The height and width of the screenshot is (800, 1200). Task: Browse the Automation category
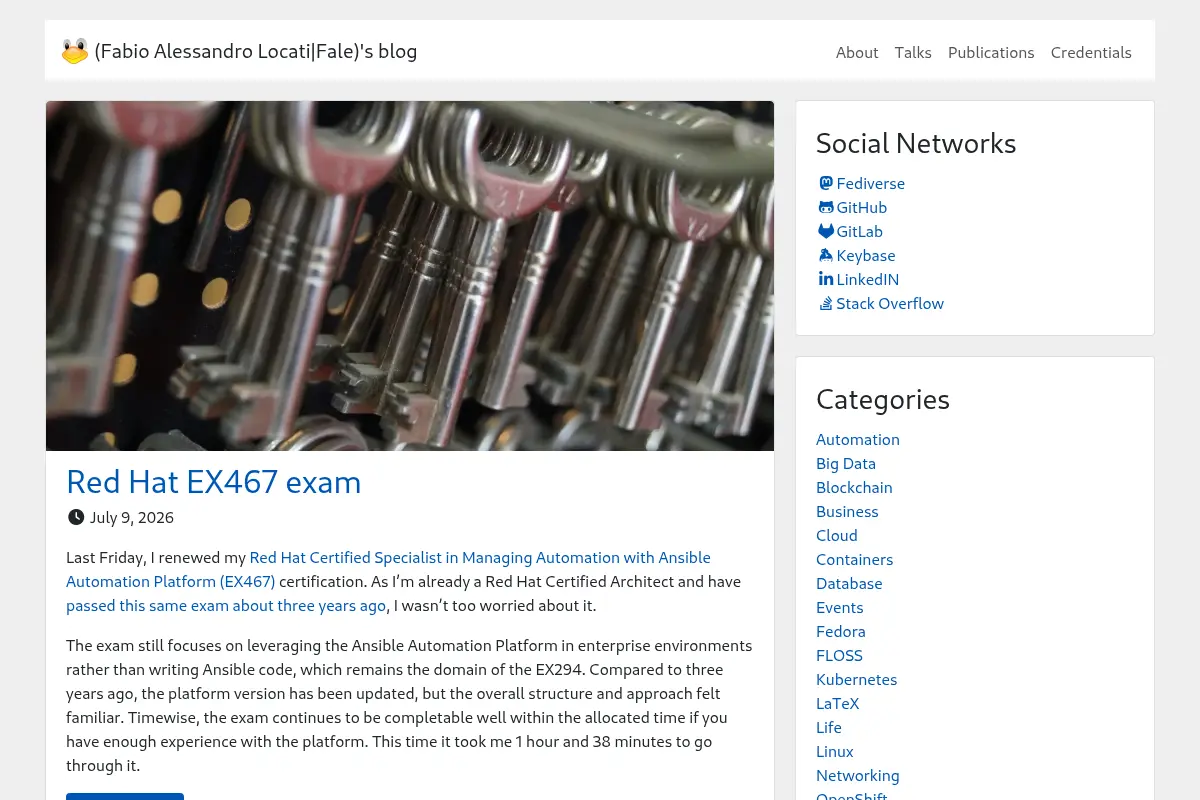858,439
